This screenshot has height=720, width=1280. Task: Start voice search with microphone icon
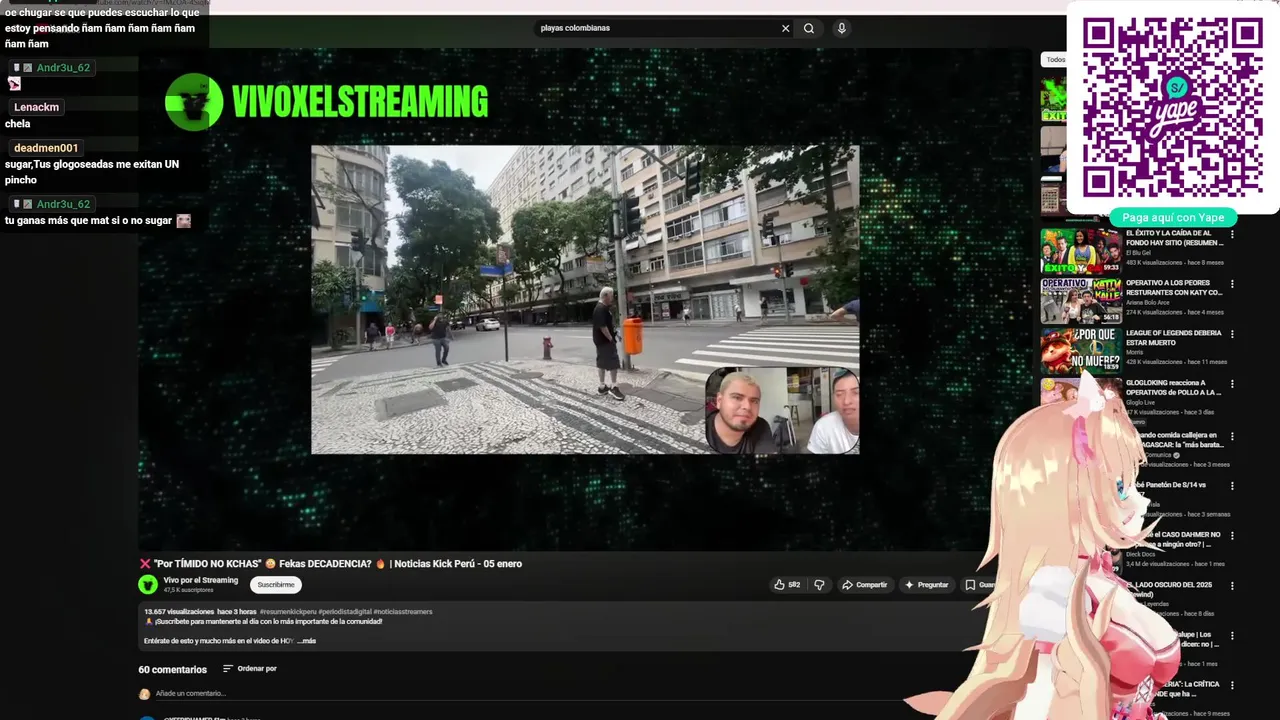841,28
